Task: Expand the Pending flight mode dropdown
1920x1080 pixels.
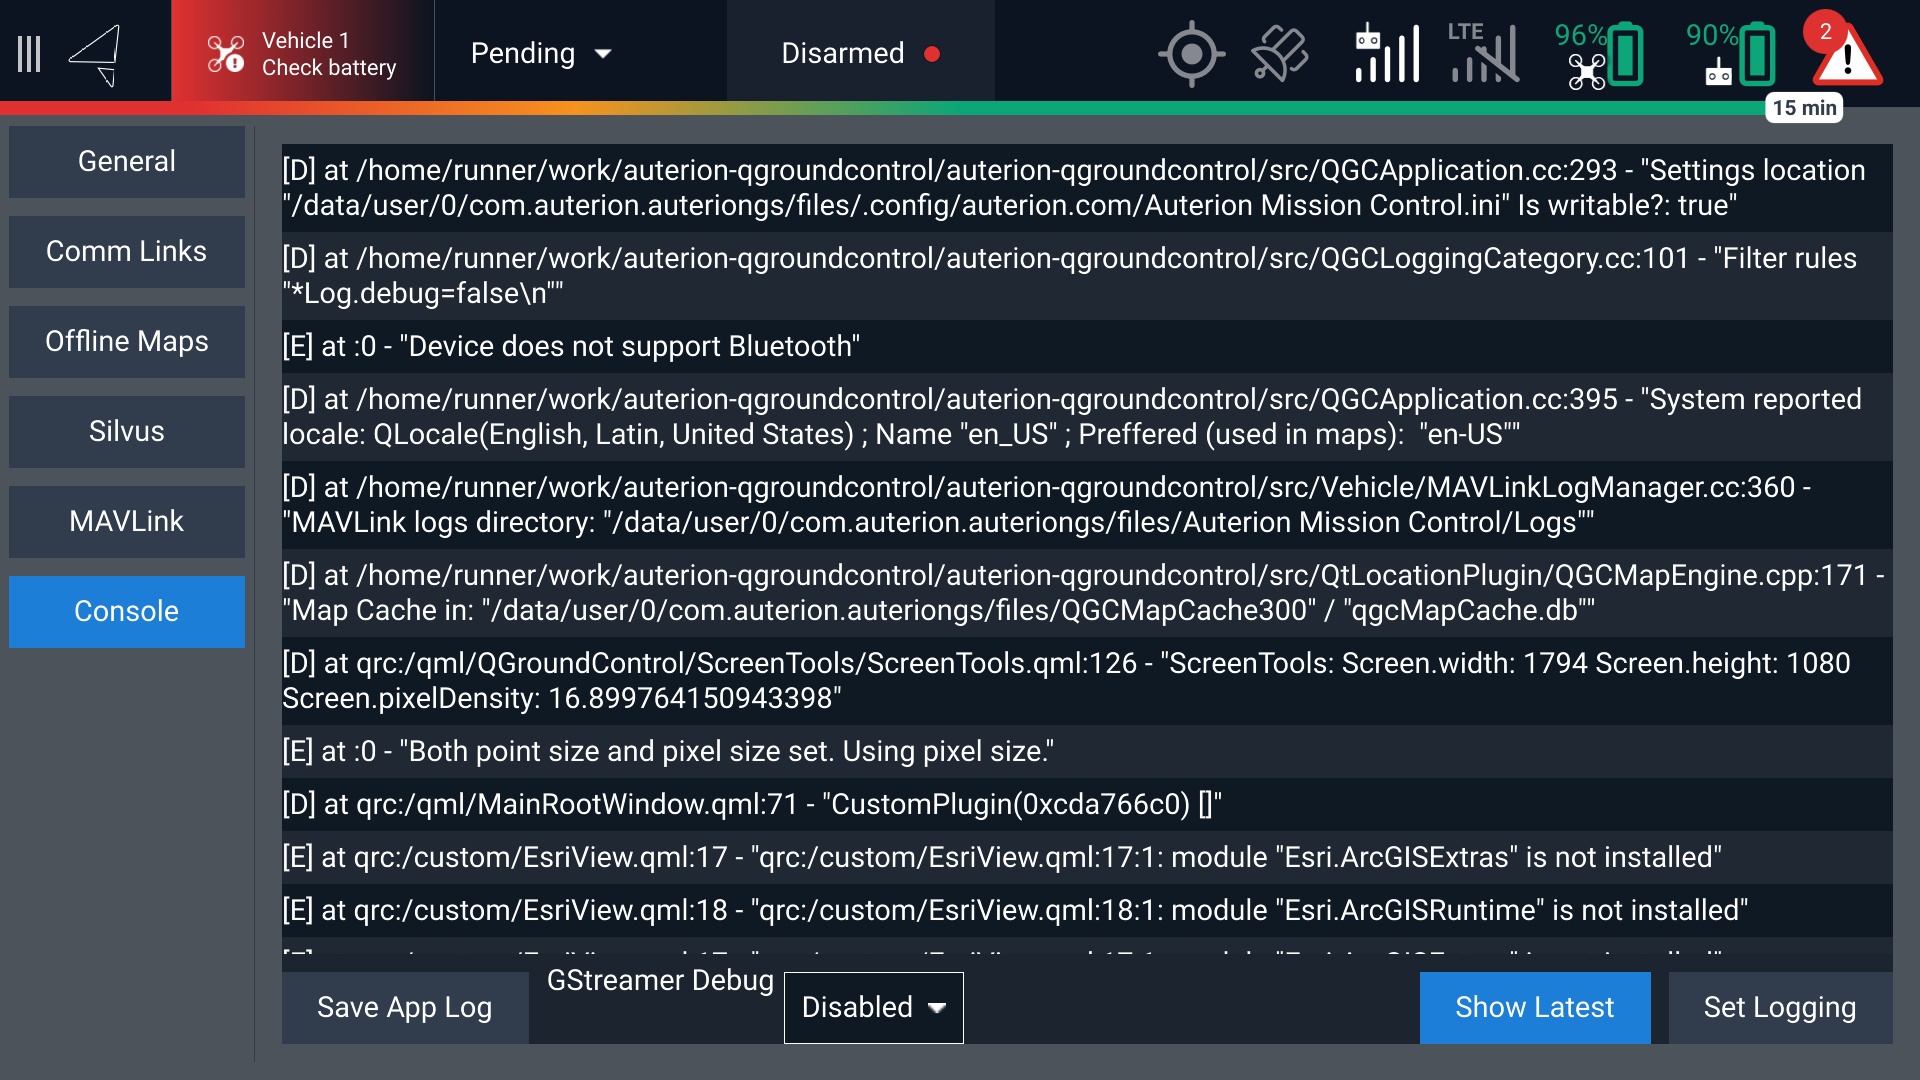Action: point(541,54)
